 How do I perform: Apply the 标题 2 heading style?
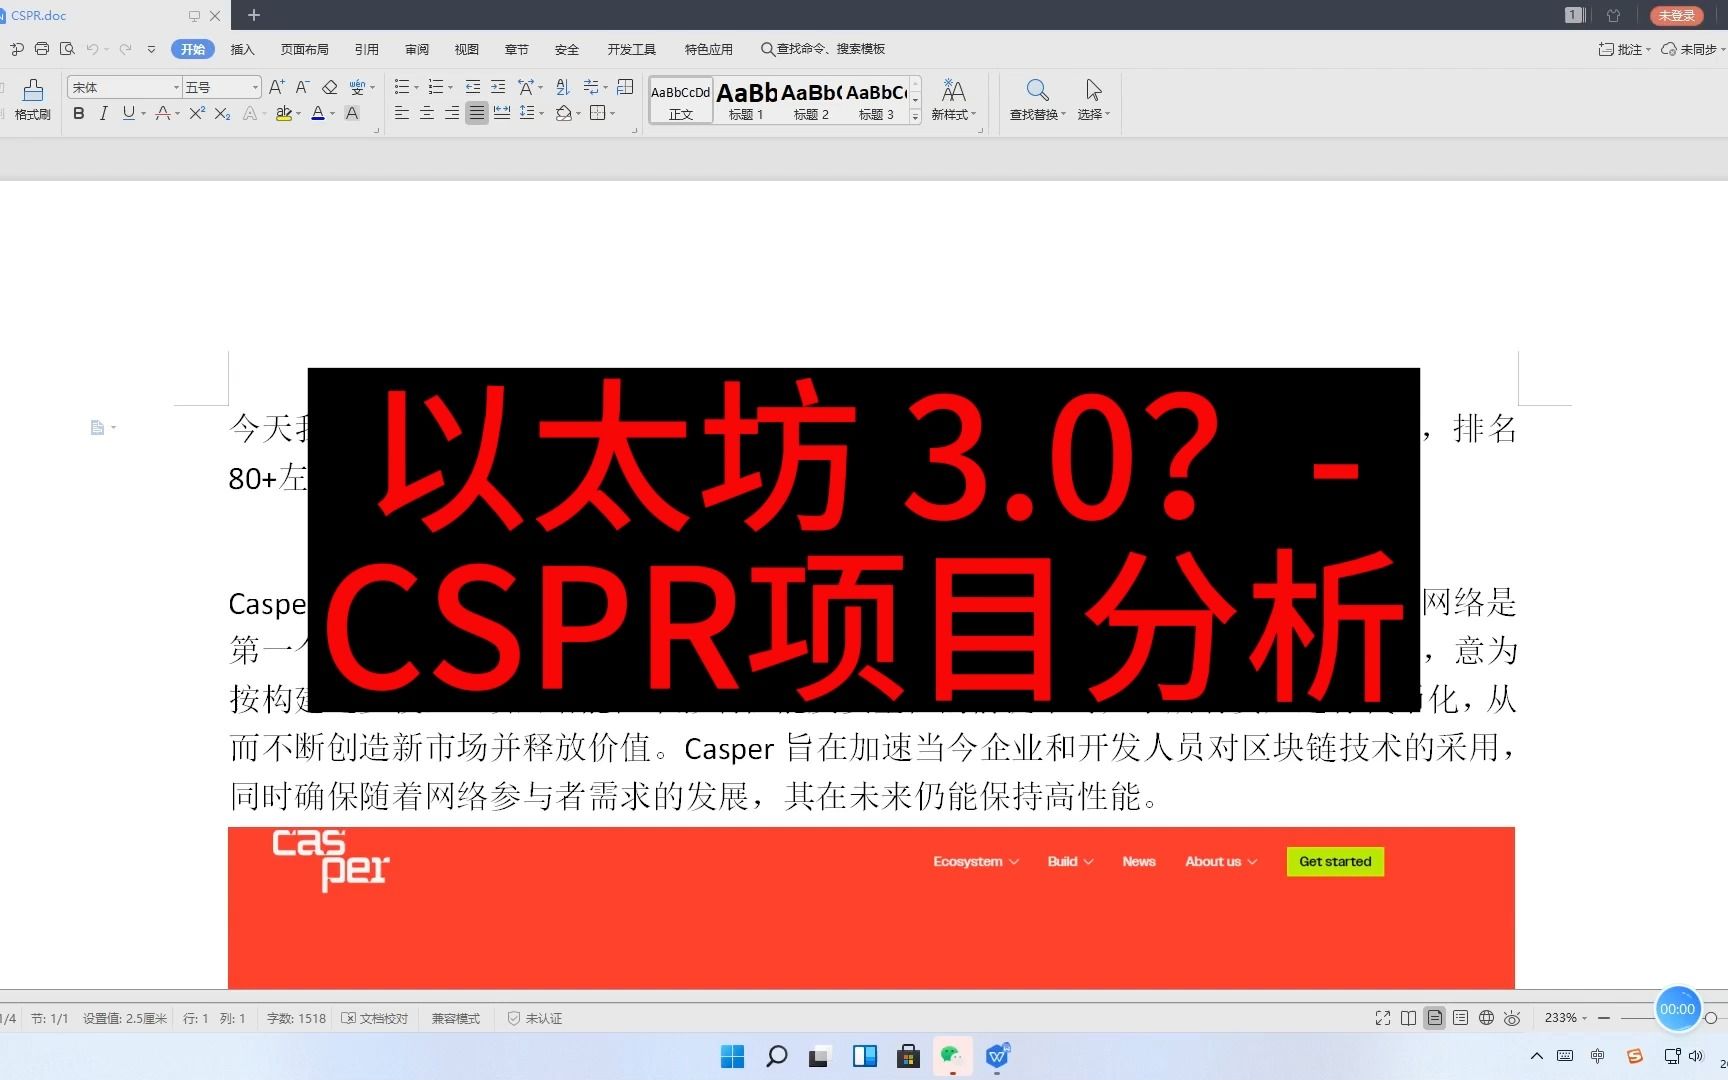(811, 100)
